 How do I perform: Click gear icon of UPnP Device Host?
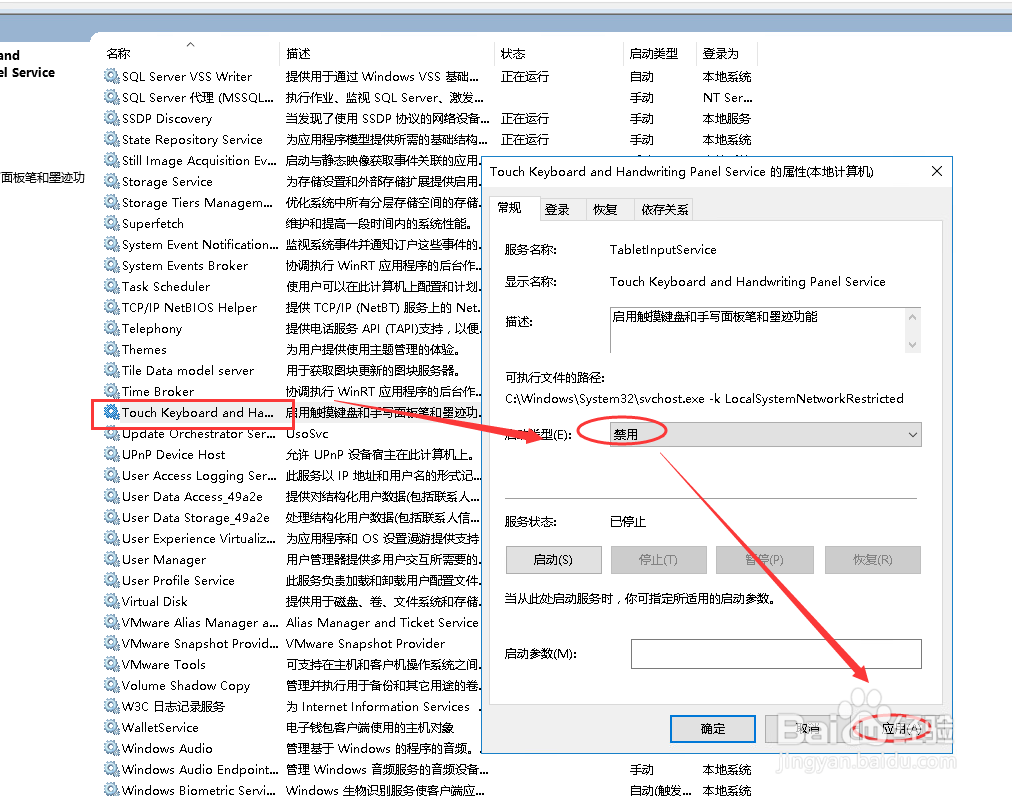(x=112, y=454)
